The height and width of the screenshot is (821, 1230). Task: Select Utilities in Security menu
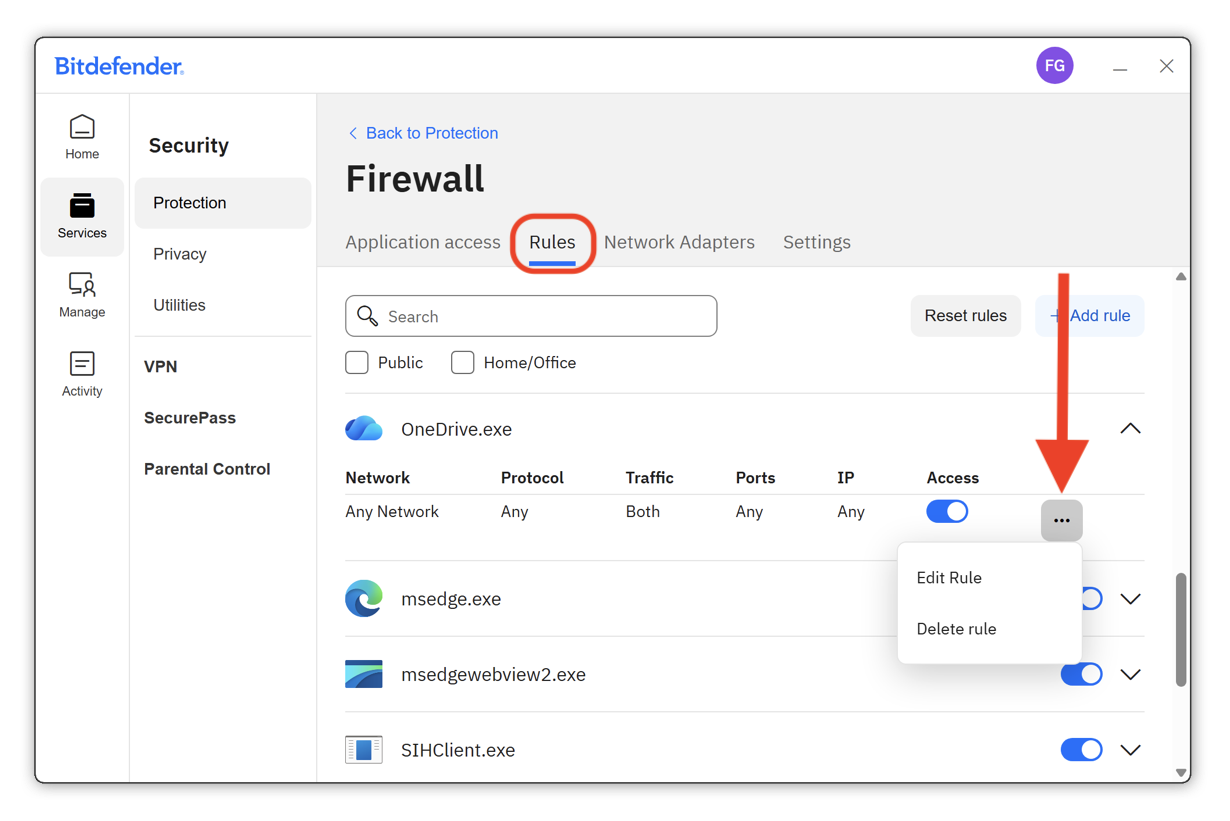tap(179, 305)
